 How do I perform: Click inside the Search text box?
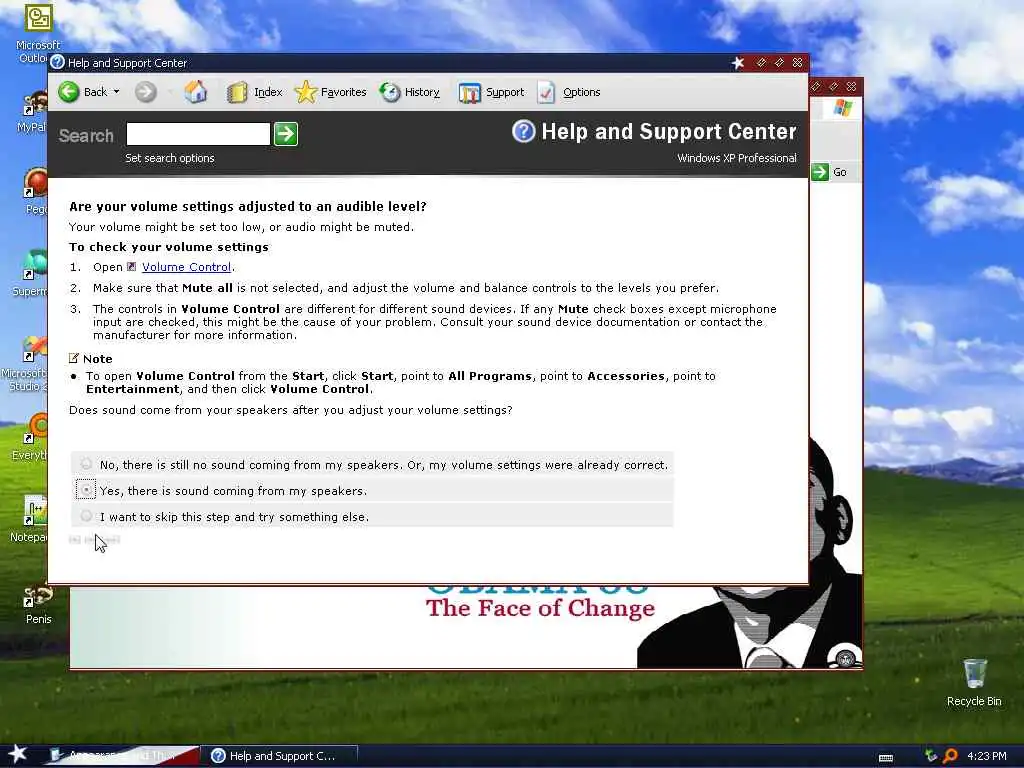(198, 134)
